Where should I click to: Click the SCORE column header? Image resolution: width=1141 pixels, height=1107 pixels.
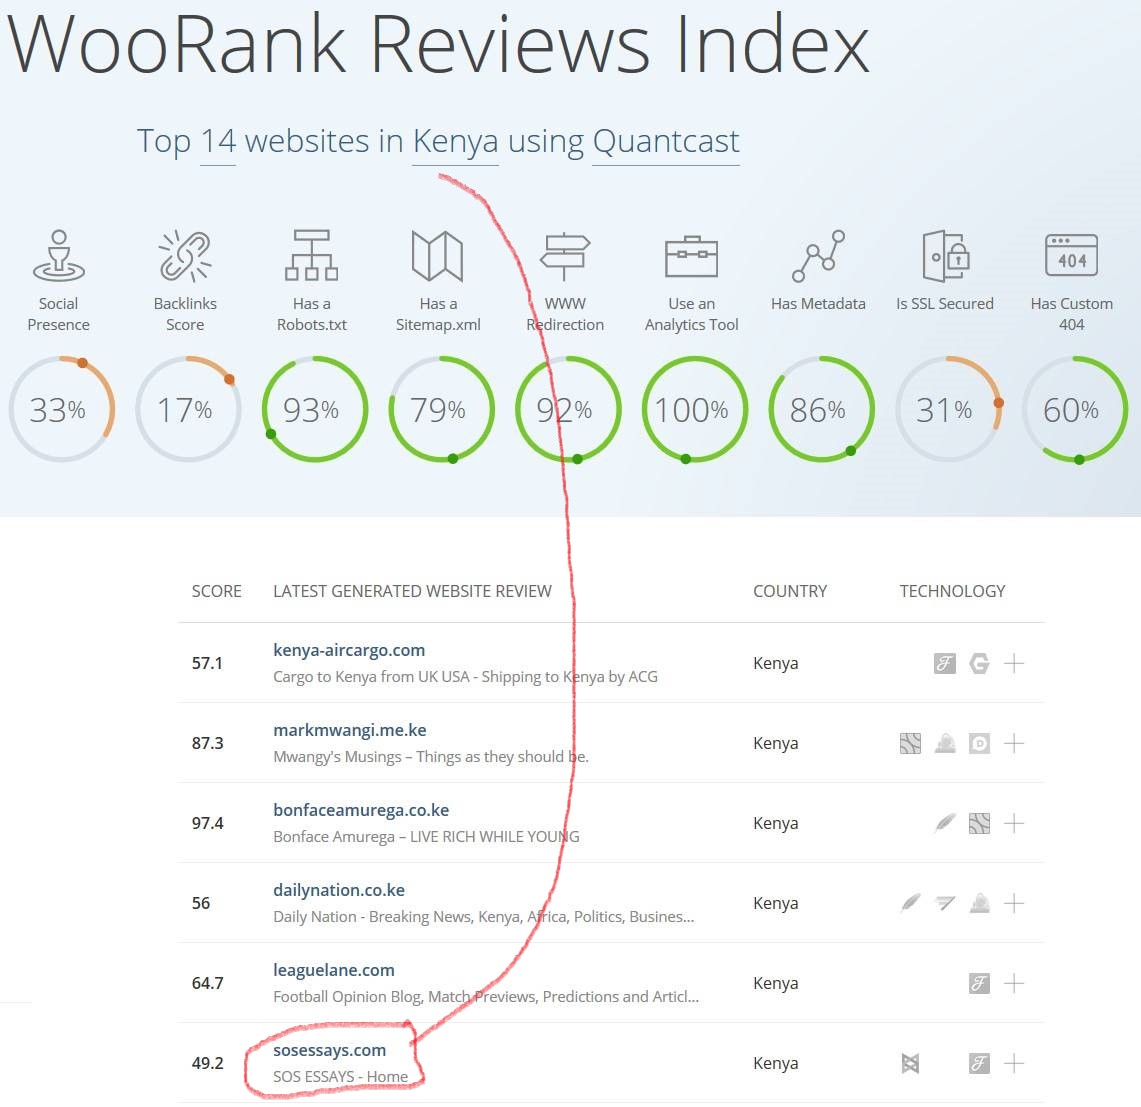(x=217, y=591)
